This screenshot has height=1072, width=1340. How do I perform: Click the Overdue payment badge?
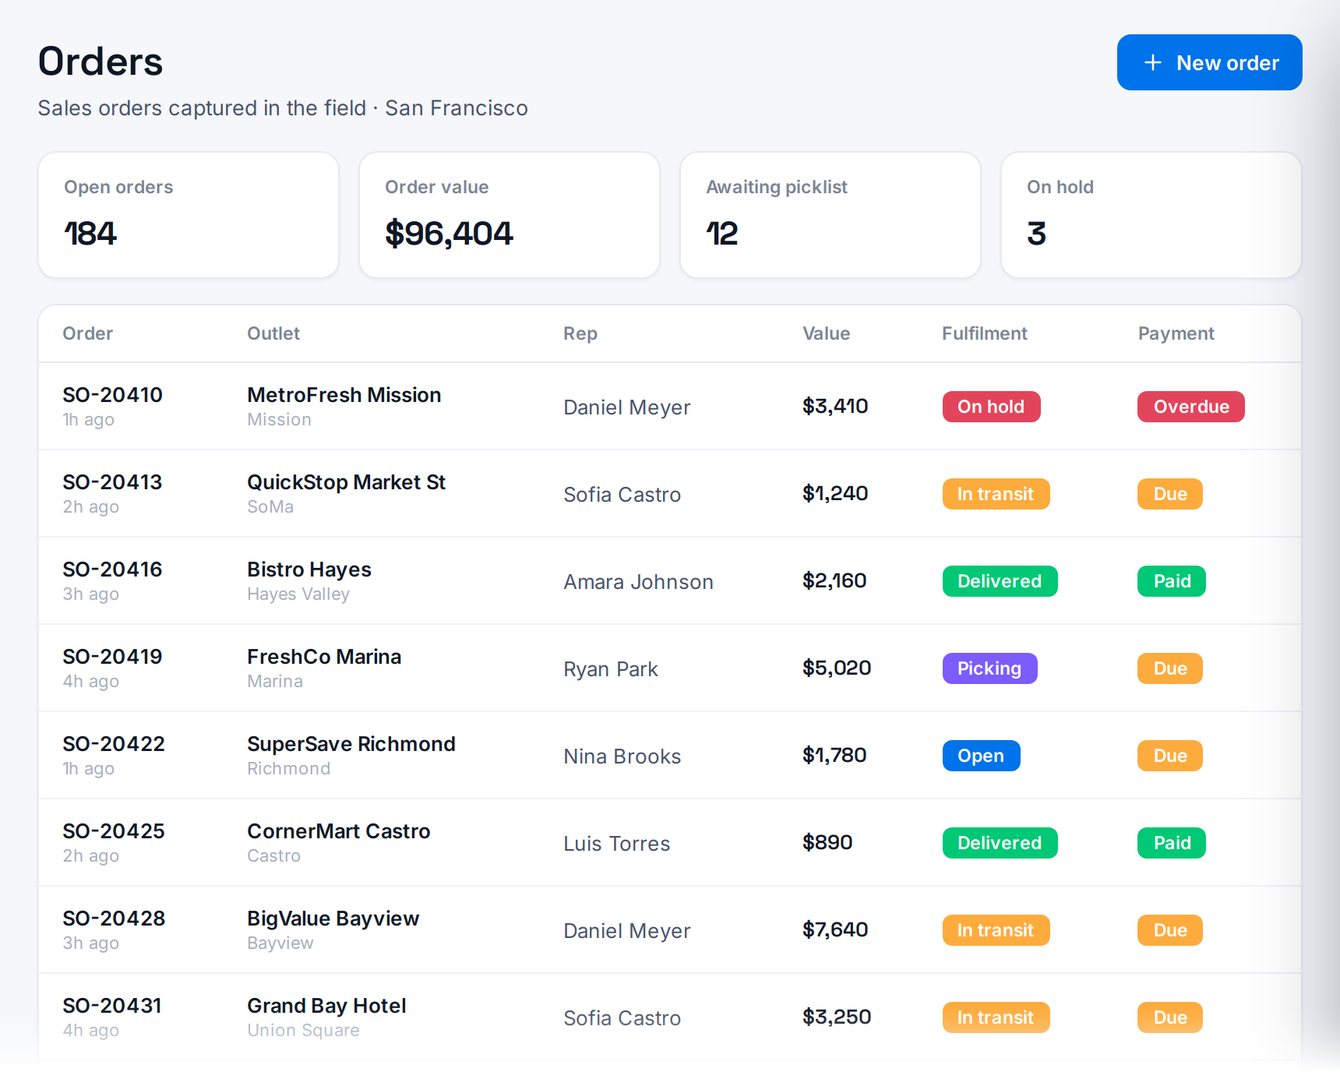[1191, 407]
